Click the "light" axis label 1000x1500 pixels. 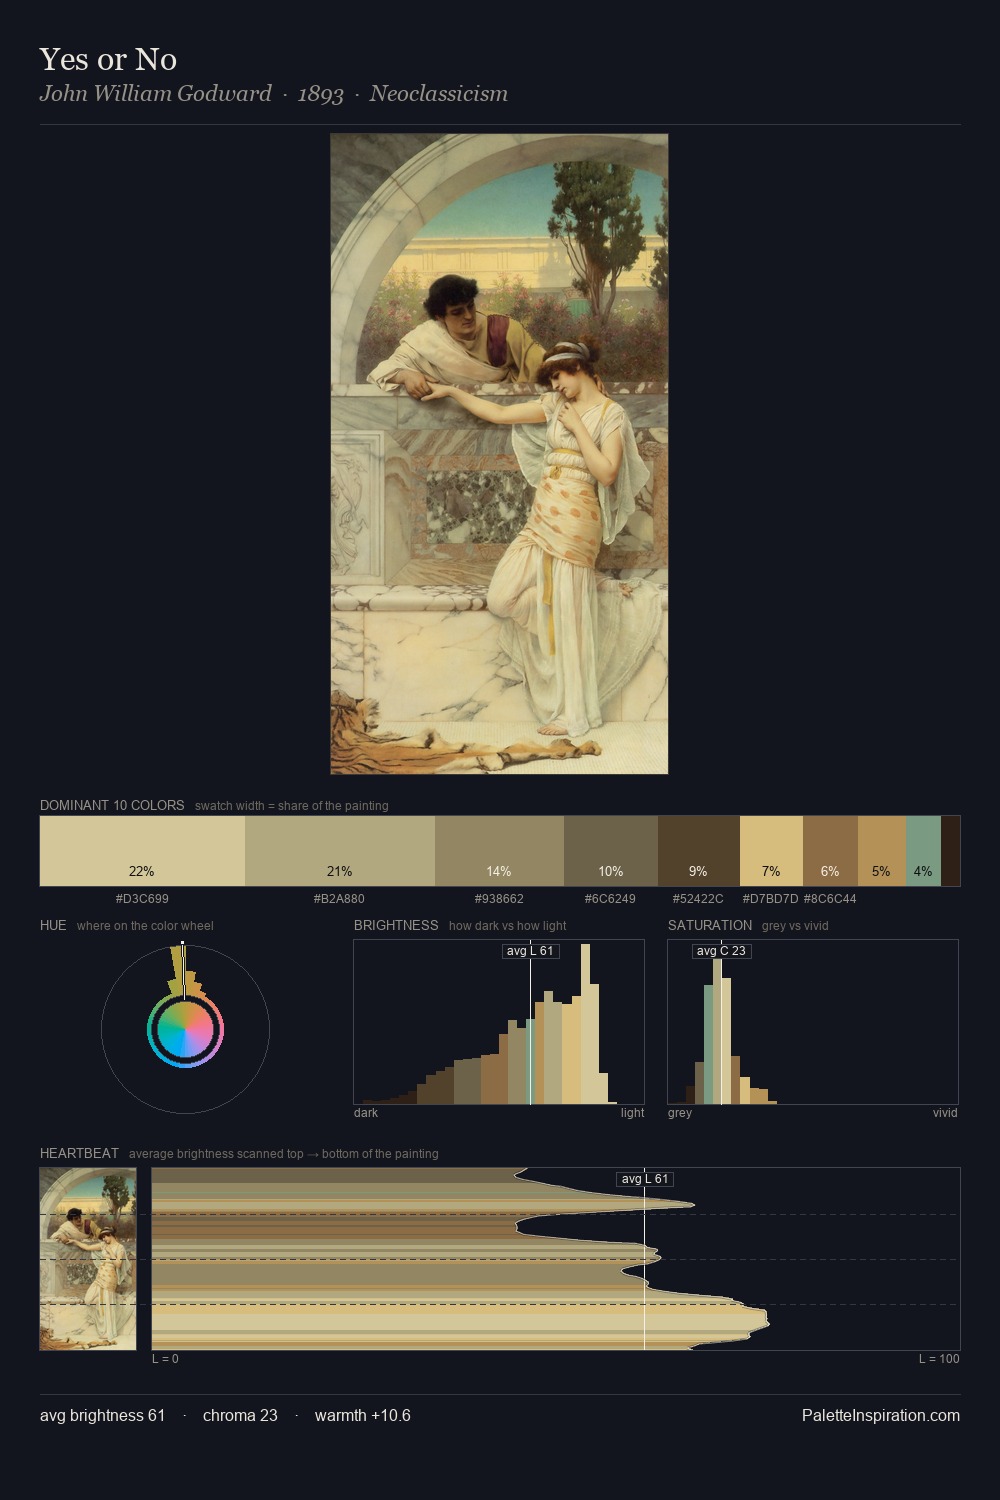click(x=633, y=1113)
